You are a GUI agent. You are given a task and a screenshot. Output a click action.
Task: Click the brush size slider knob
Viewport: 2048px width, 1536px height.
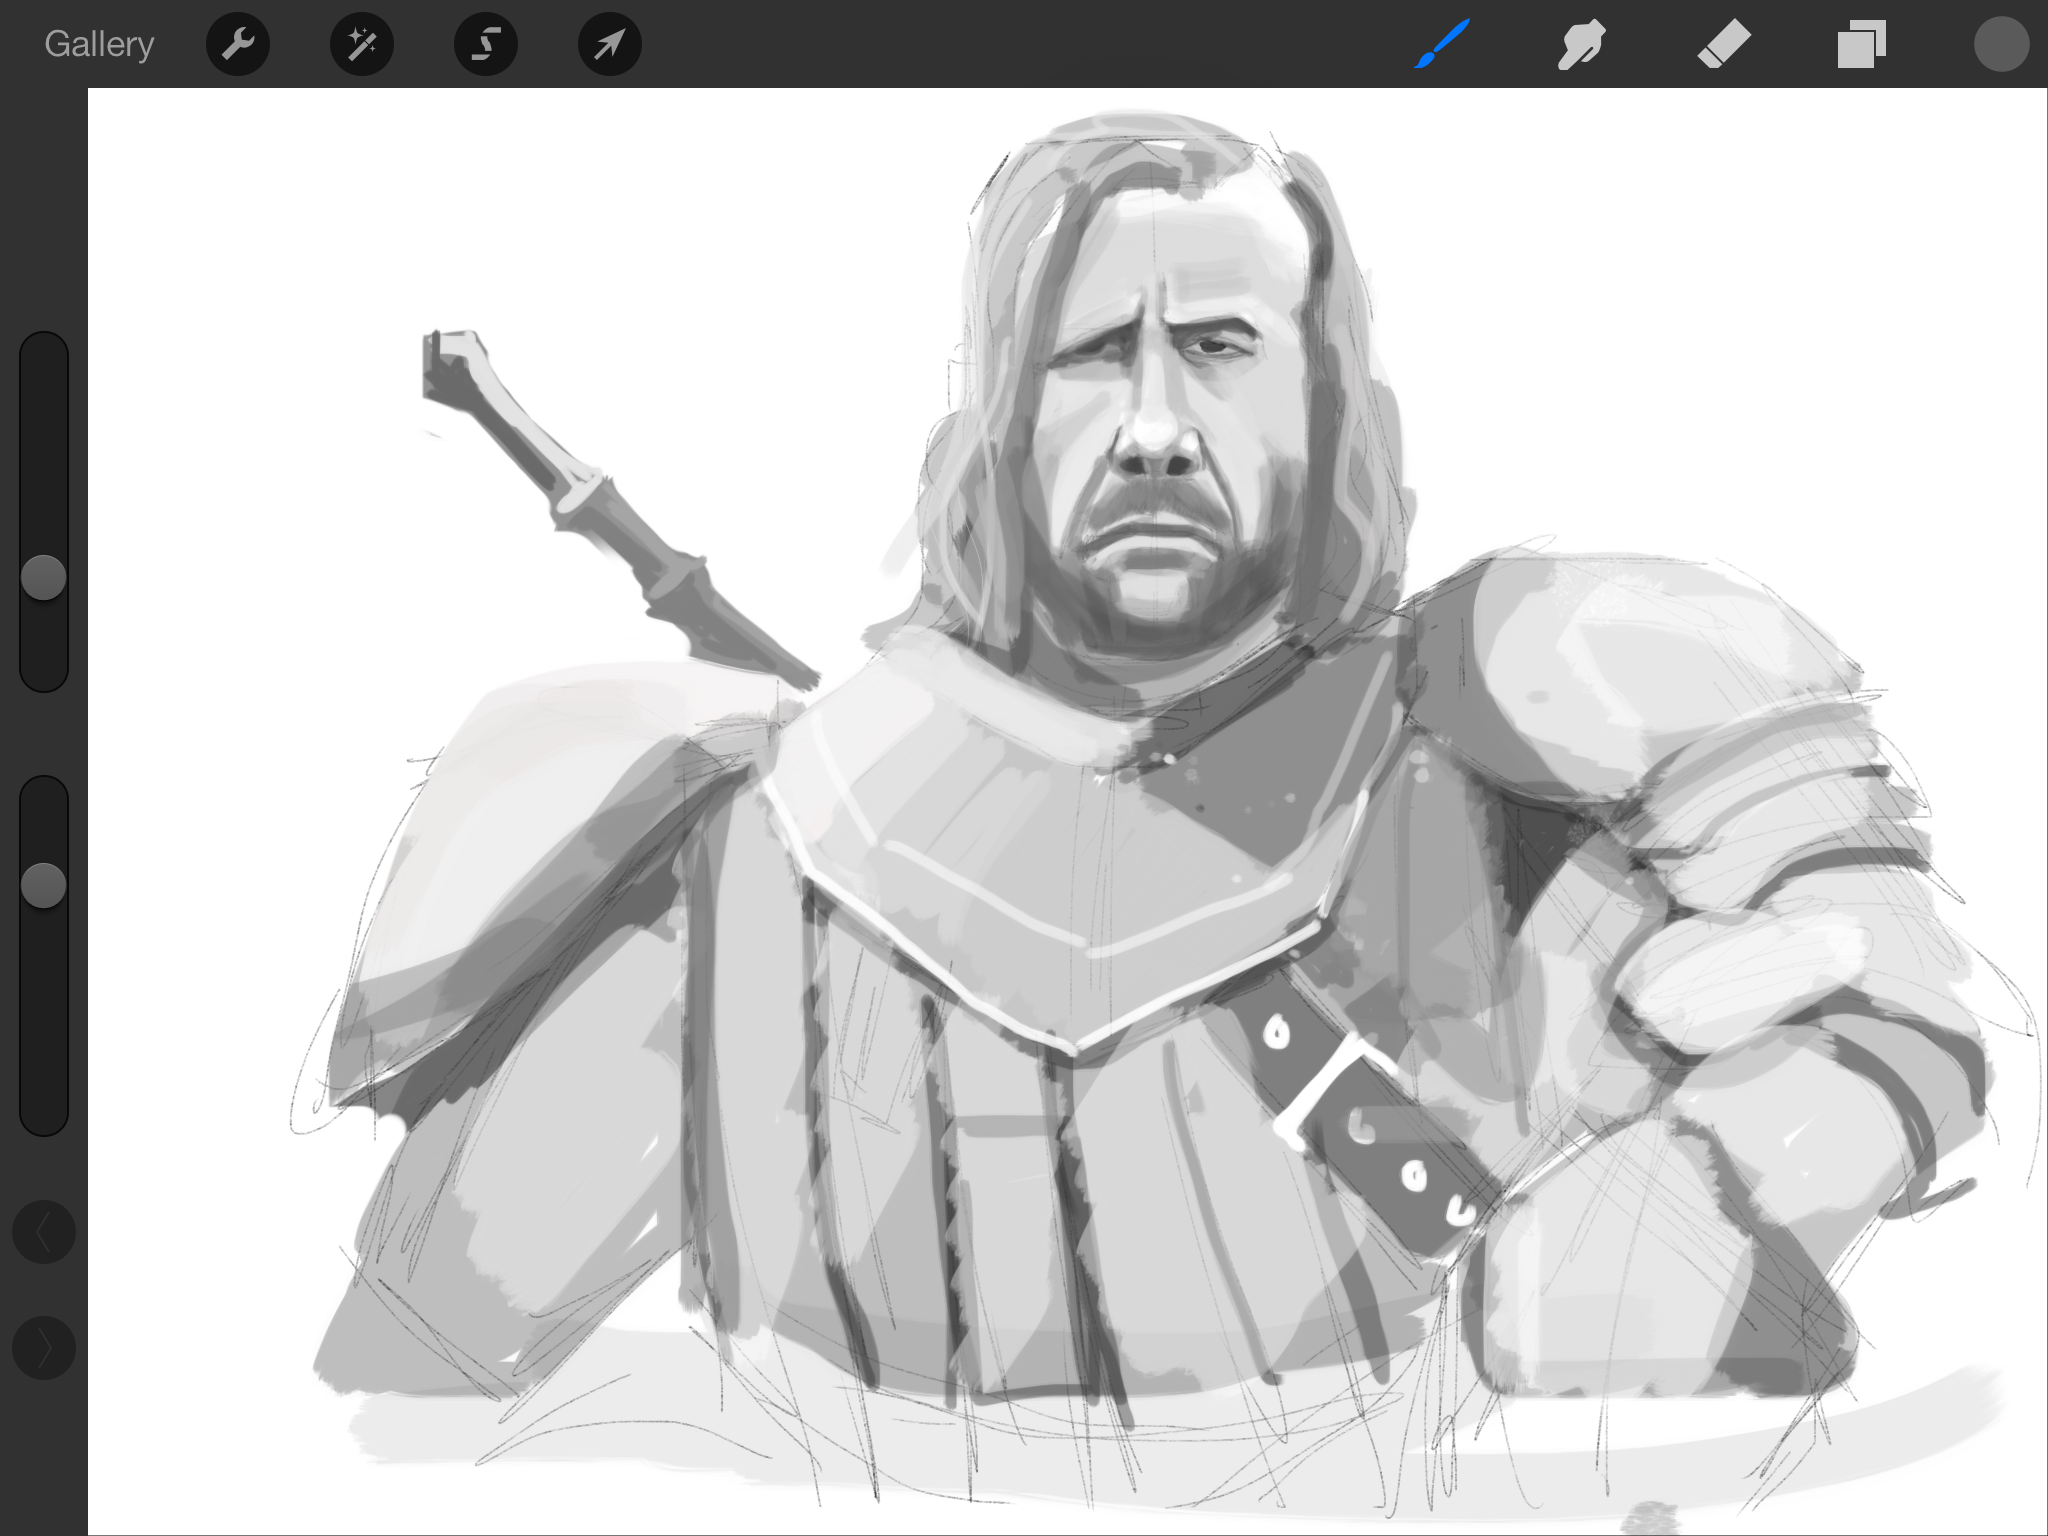click(x=44, y=578)
